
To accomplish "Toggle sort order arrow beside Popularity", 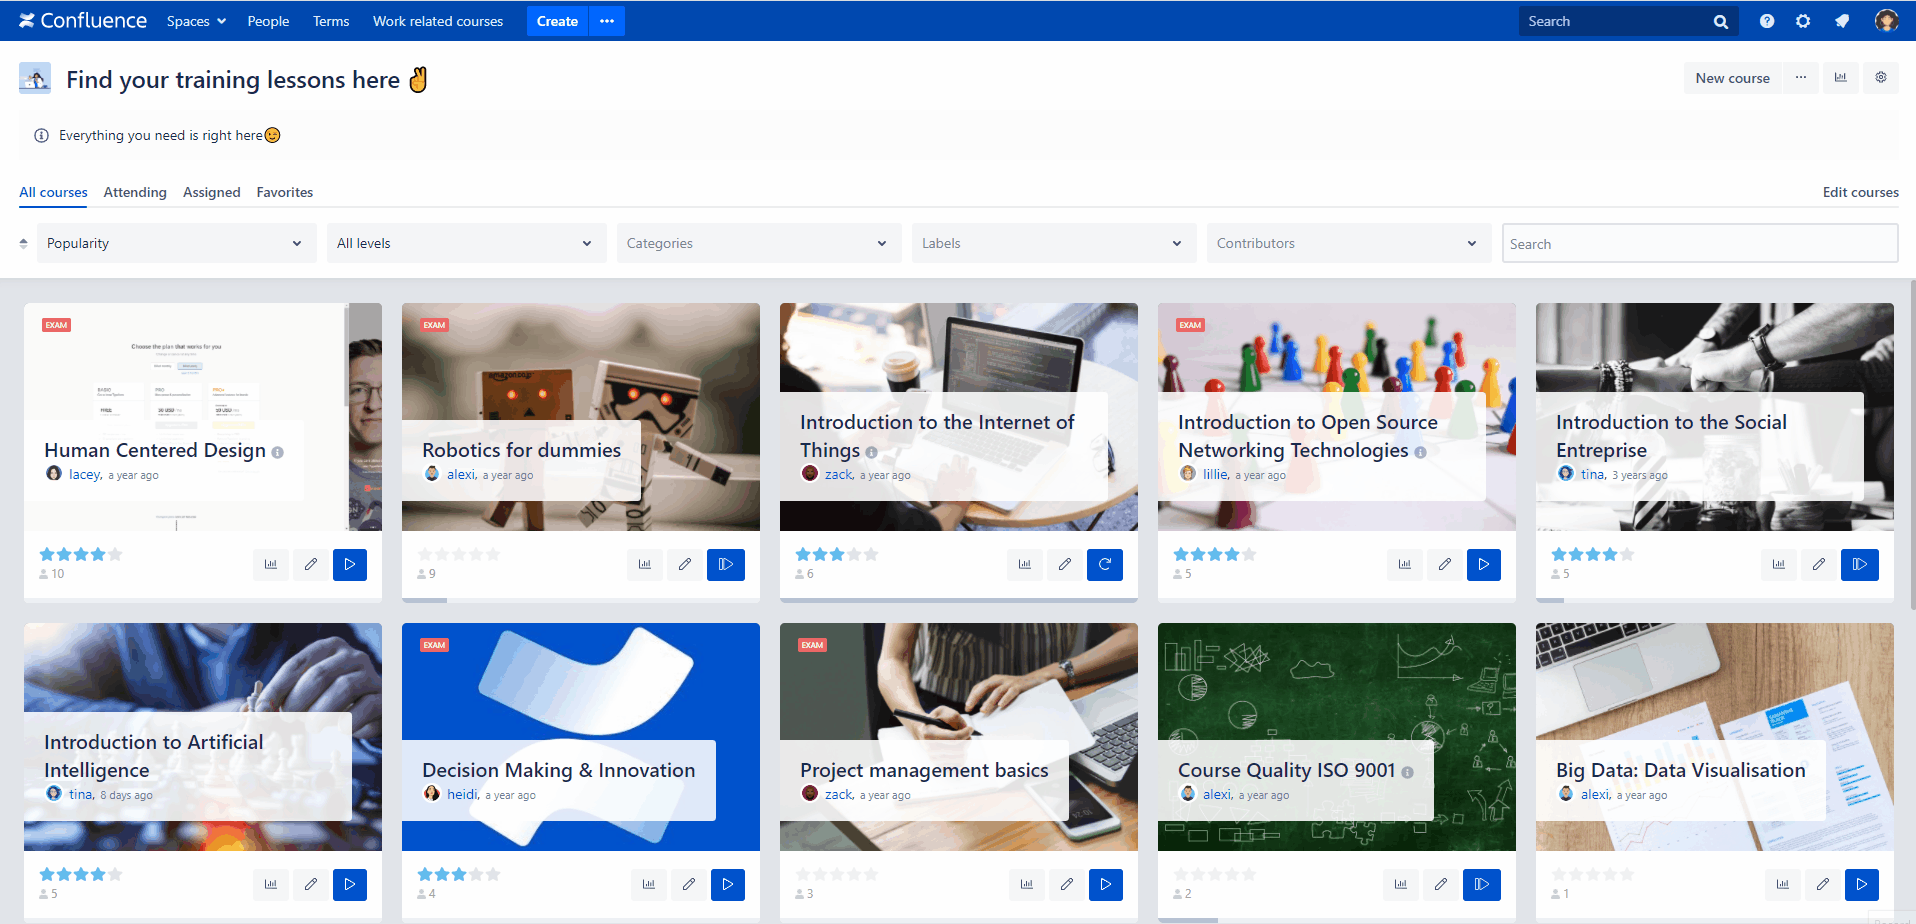I will pyautogui.click(x=24, y=243).
